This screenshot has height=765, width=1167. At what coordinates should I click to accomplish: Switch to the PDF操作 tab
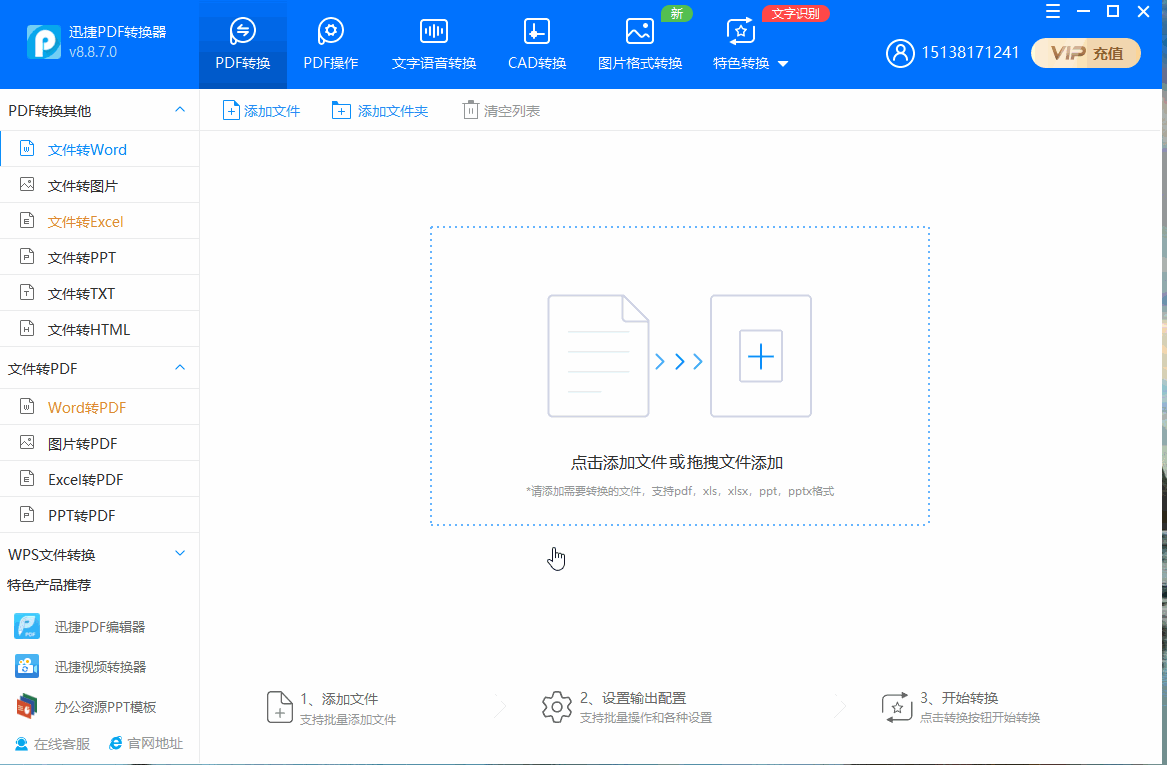[x=330, y=44]
